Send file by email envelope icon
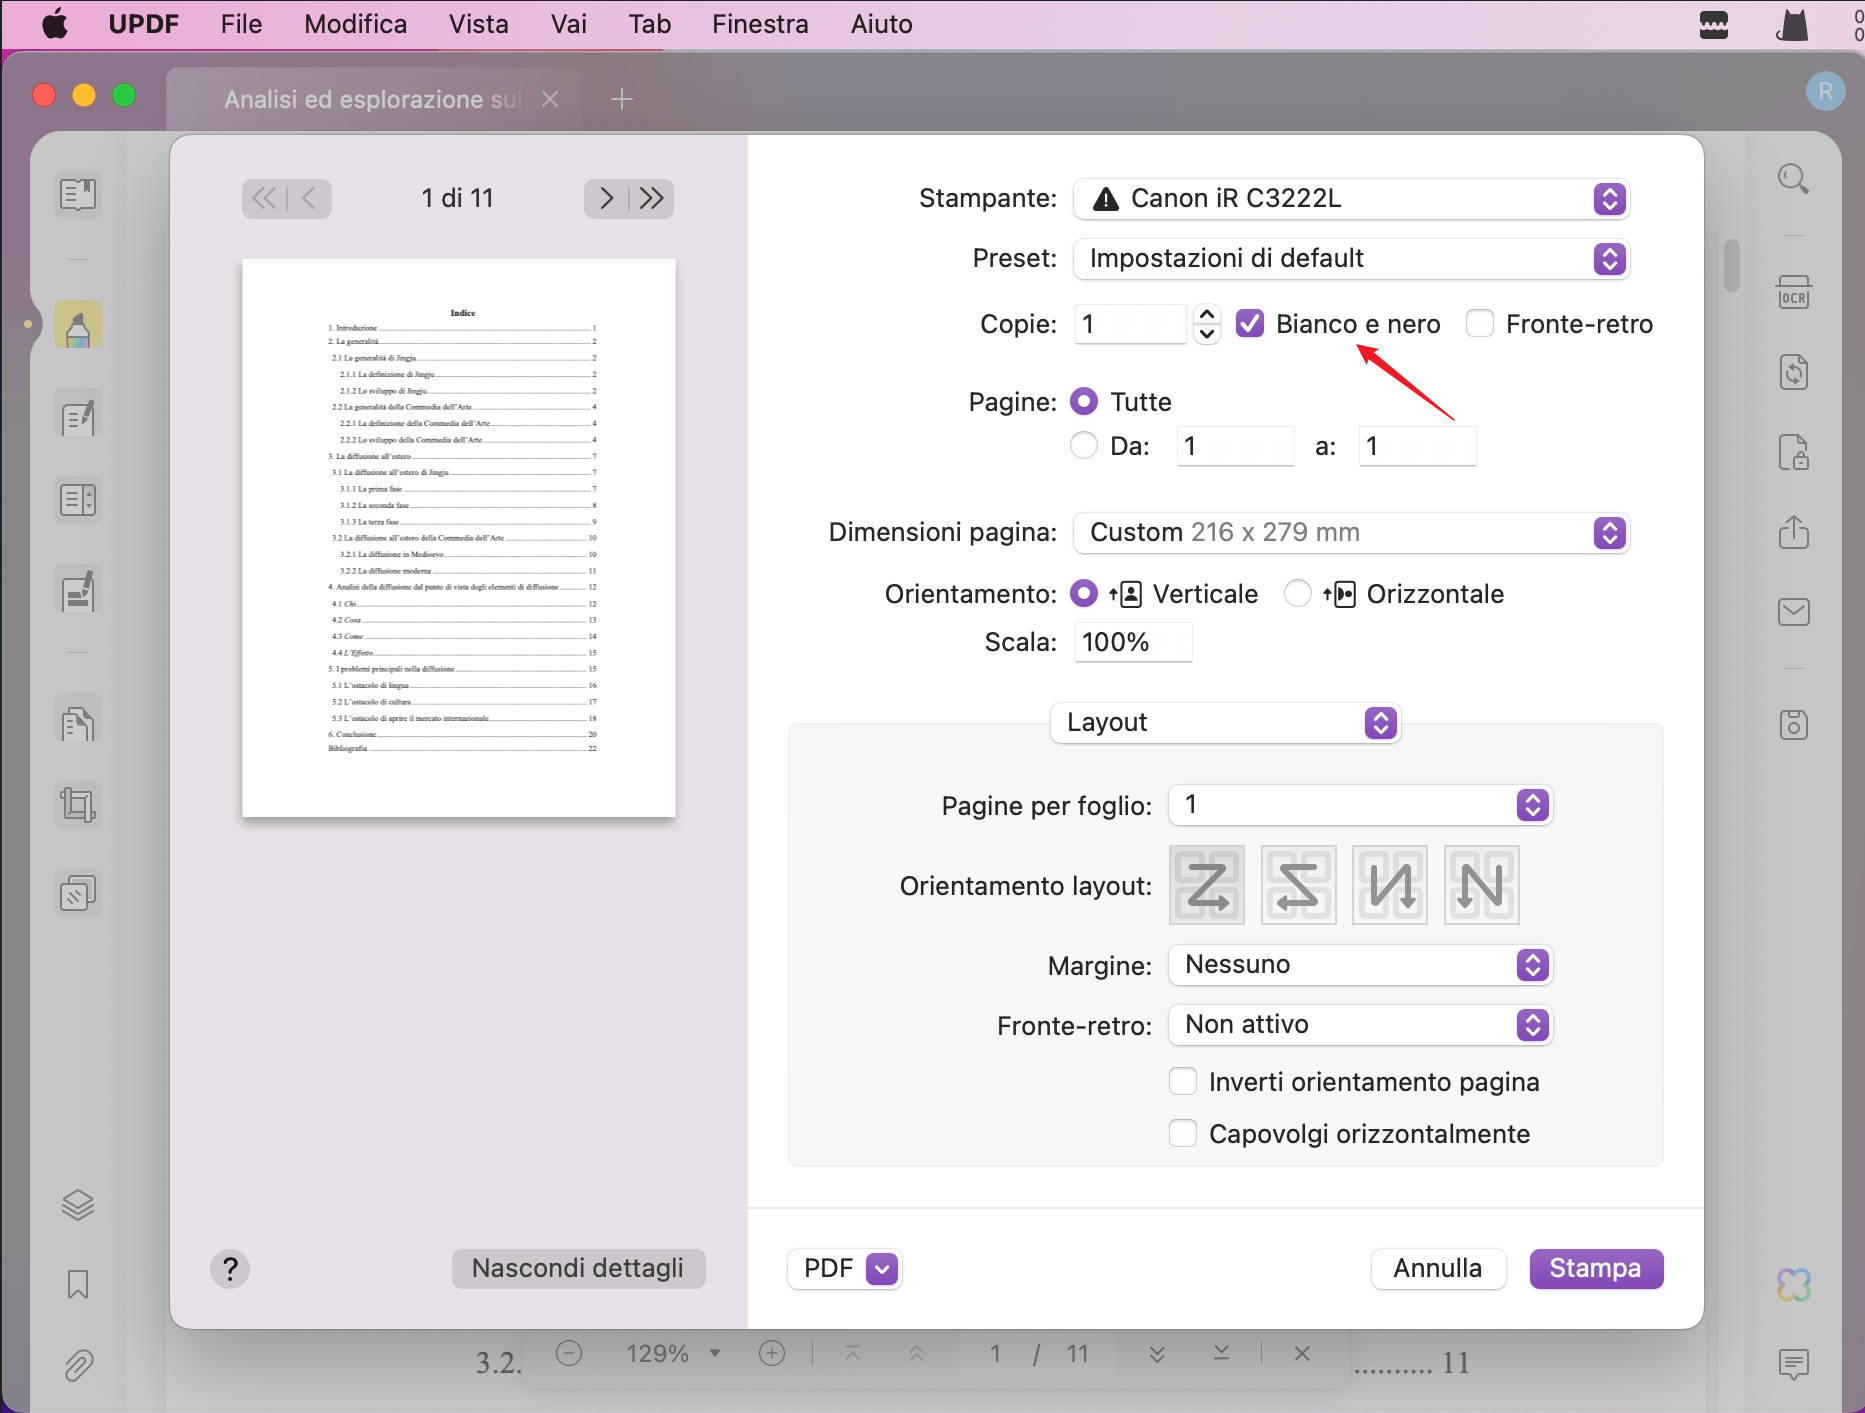This screenshot has height=1413, width=1865. 1794,612
